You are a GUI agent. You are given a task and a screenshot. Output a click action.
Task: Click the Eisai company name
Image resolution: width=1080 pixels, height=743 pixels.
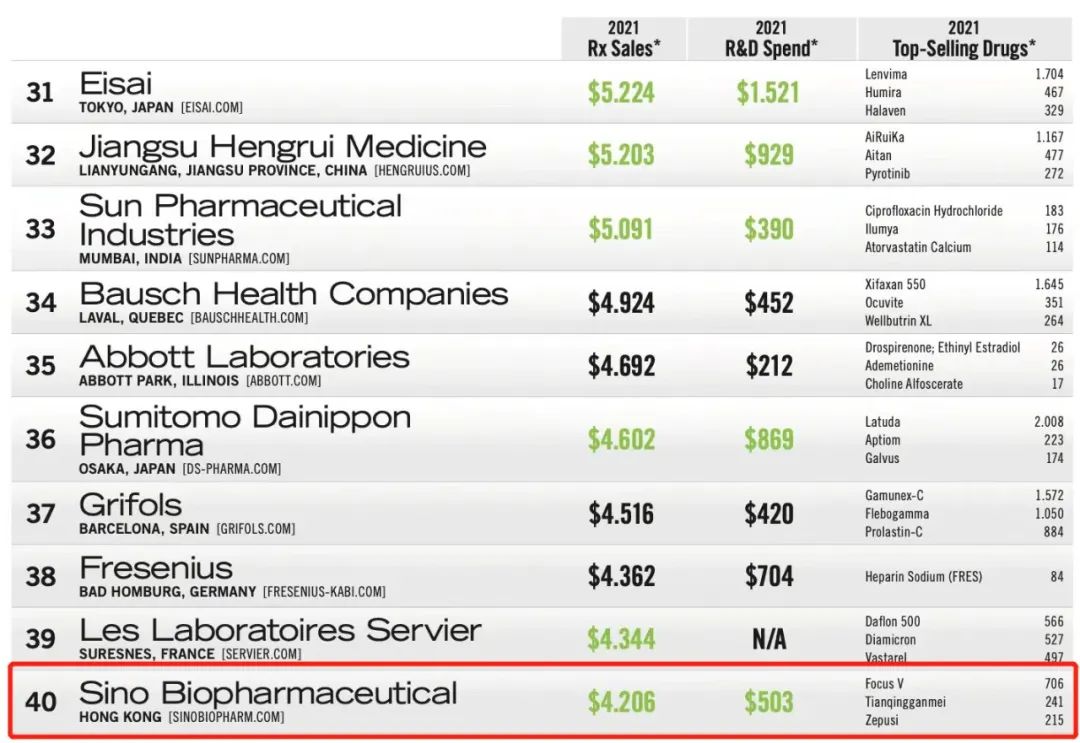tap(116, 82)
